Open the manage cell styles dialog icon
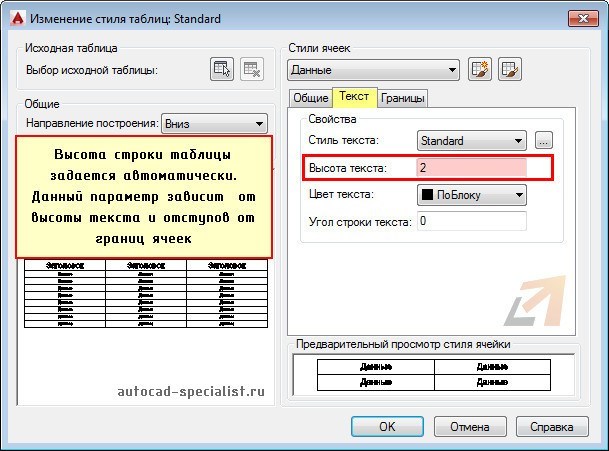Viewport: 609px width, 451px height. [x=510, y=70]
